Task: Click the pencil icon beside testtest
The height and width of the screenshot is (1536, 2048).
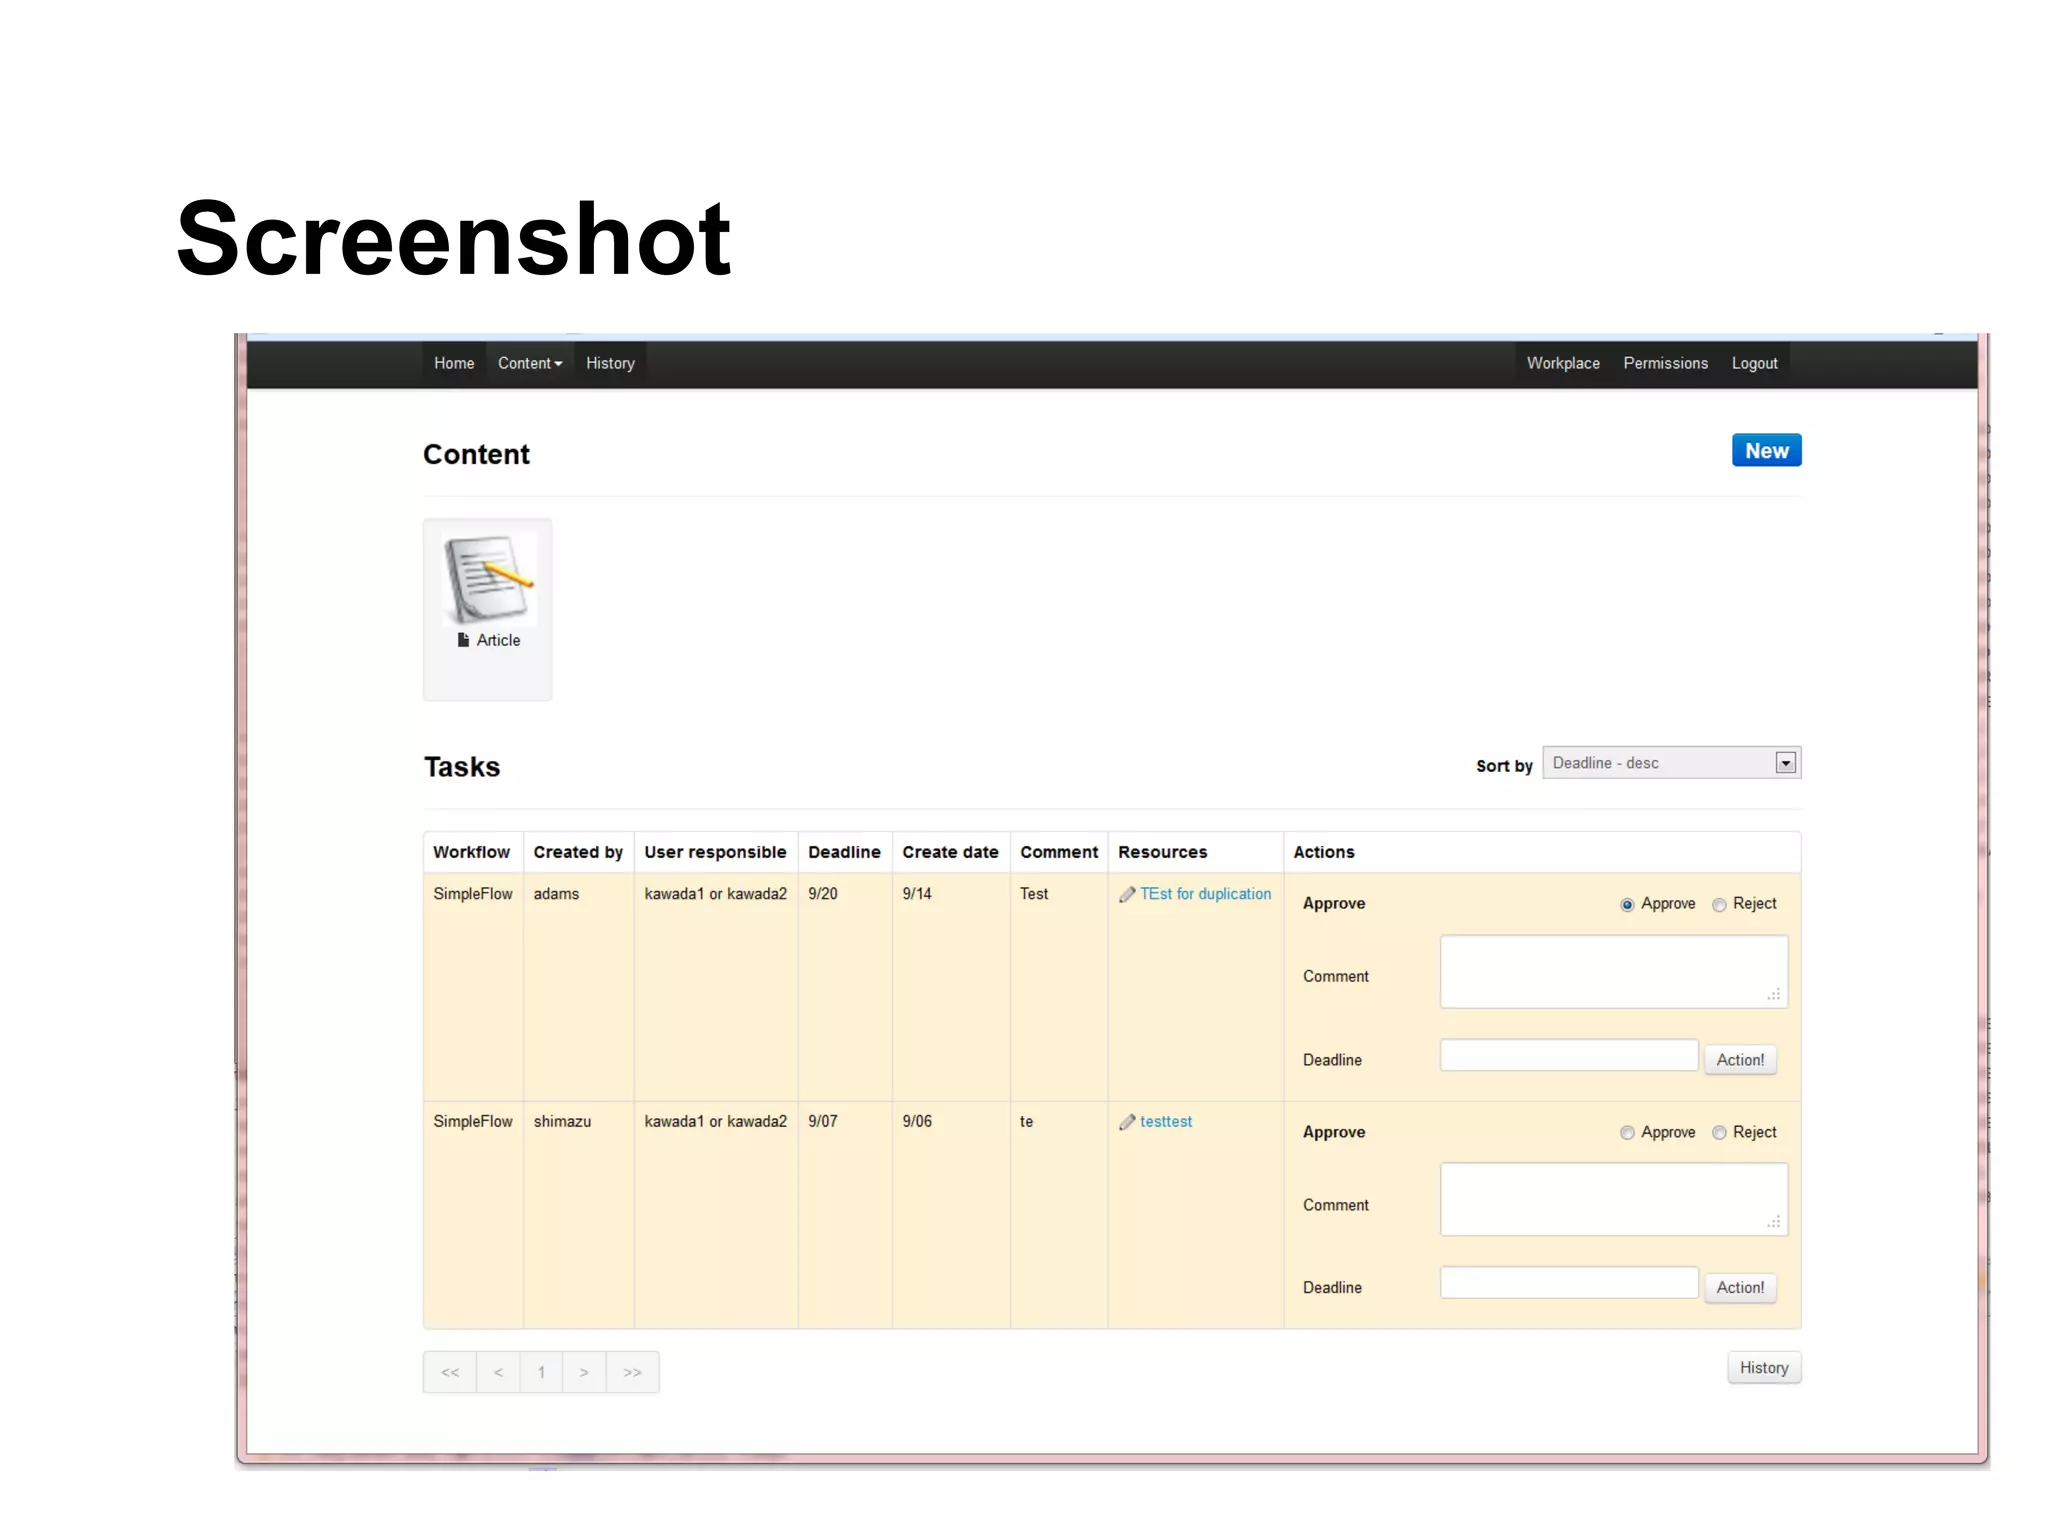Action: point(1127,1123)
